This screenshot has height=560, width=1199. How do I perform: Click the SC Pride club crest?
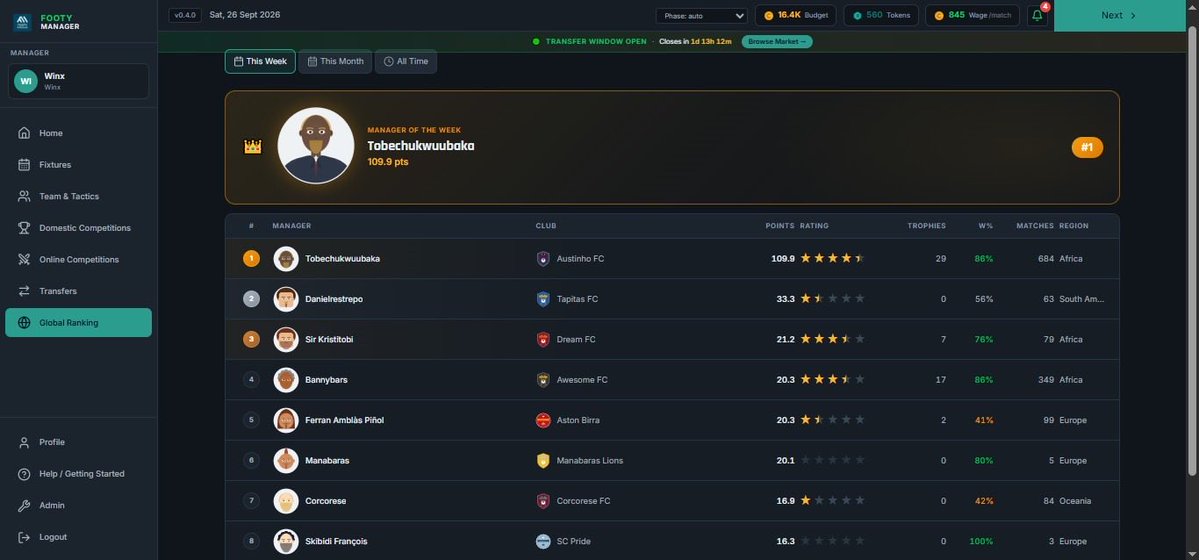click(x=543, y=541)
